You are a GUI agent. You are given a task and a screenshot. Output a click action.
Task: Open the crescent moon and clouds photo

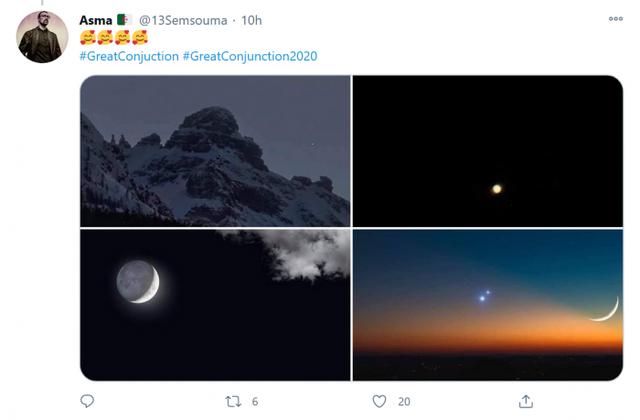tap(215, 305)
